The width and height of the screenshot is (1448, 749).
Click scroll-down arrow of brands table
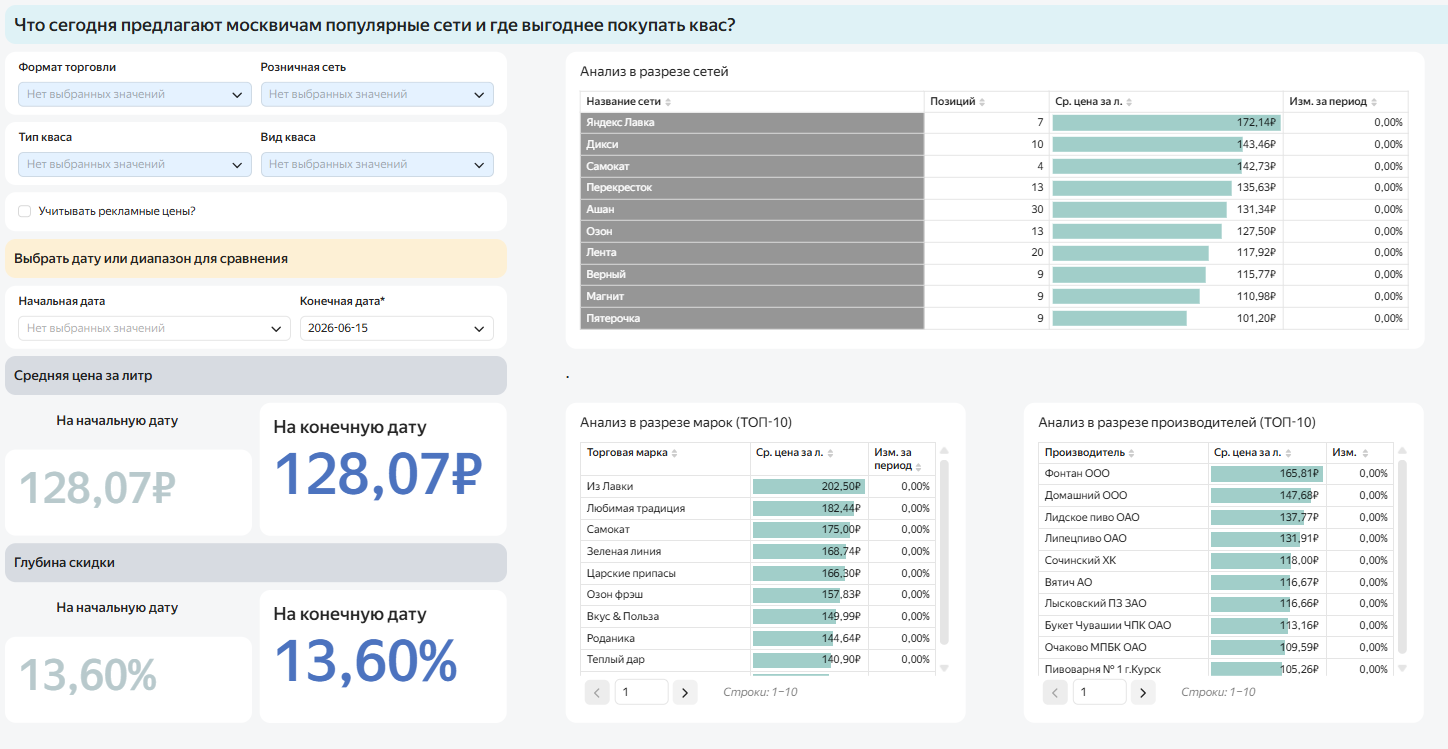[x=944, y=668]
